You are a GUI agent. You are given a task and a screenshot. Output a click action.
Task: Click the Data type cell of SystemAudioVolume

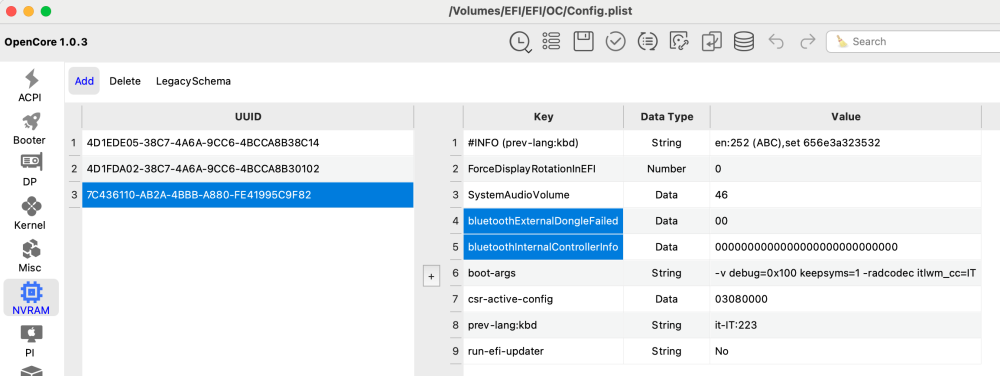(666, 195)
